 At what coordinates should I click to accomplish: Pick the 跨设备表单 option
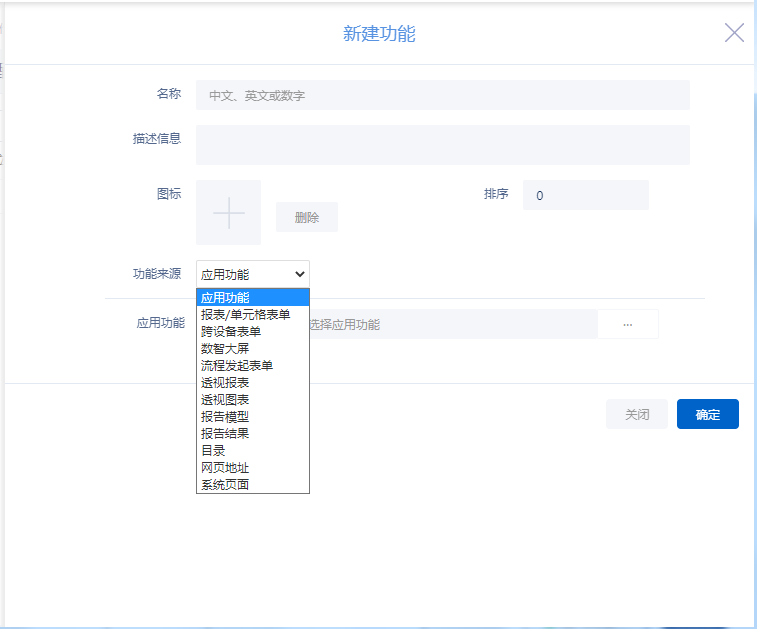tap(253, 331)
